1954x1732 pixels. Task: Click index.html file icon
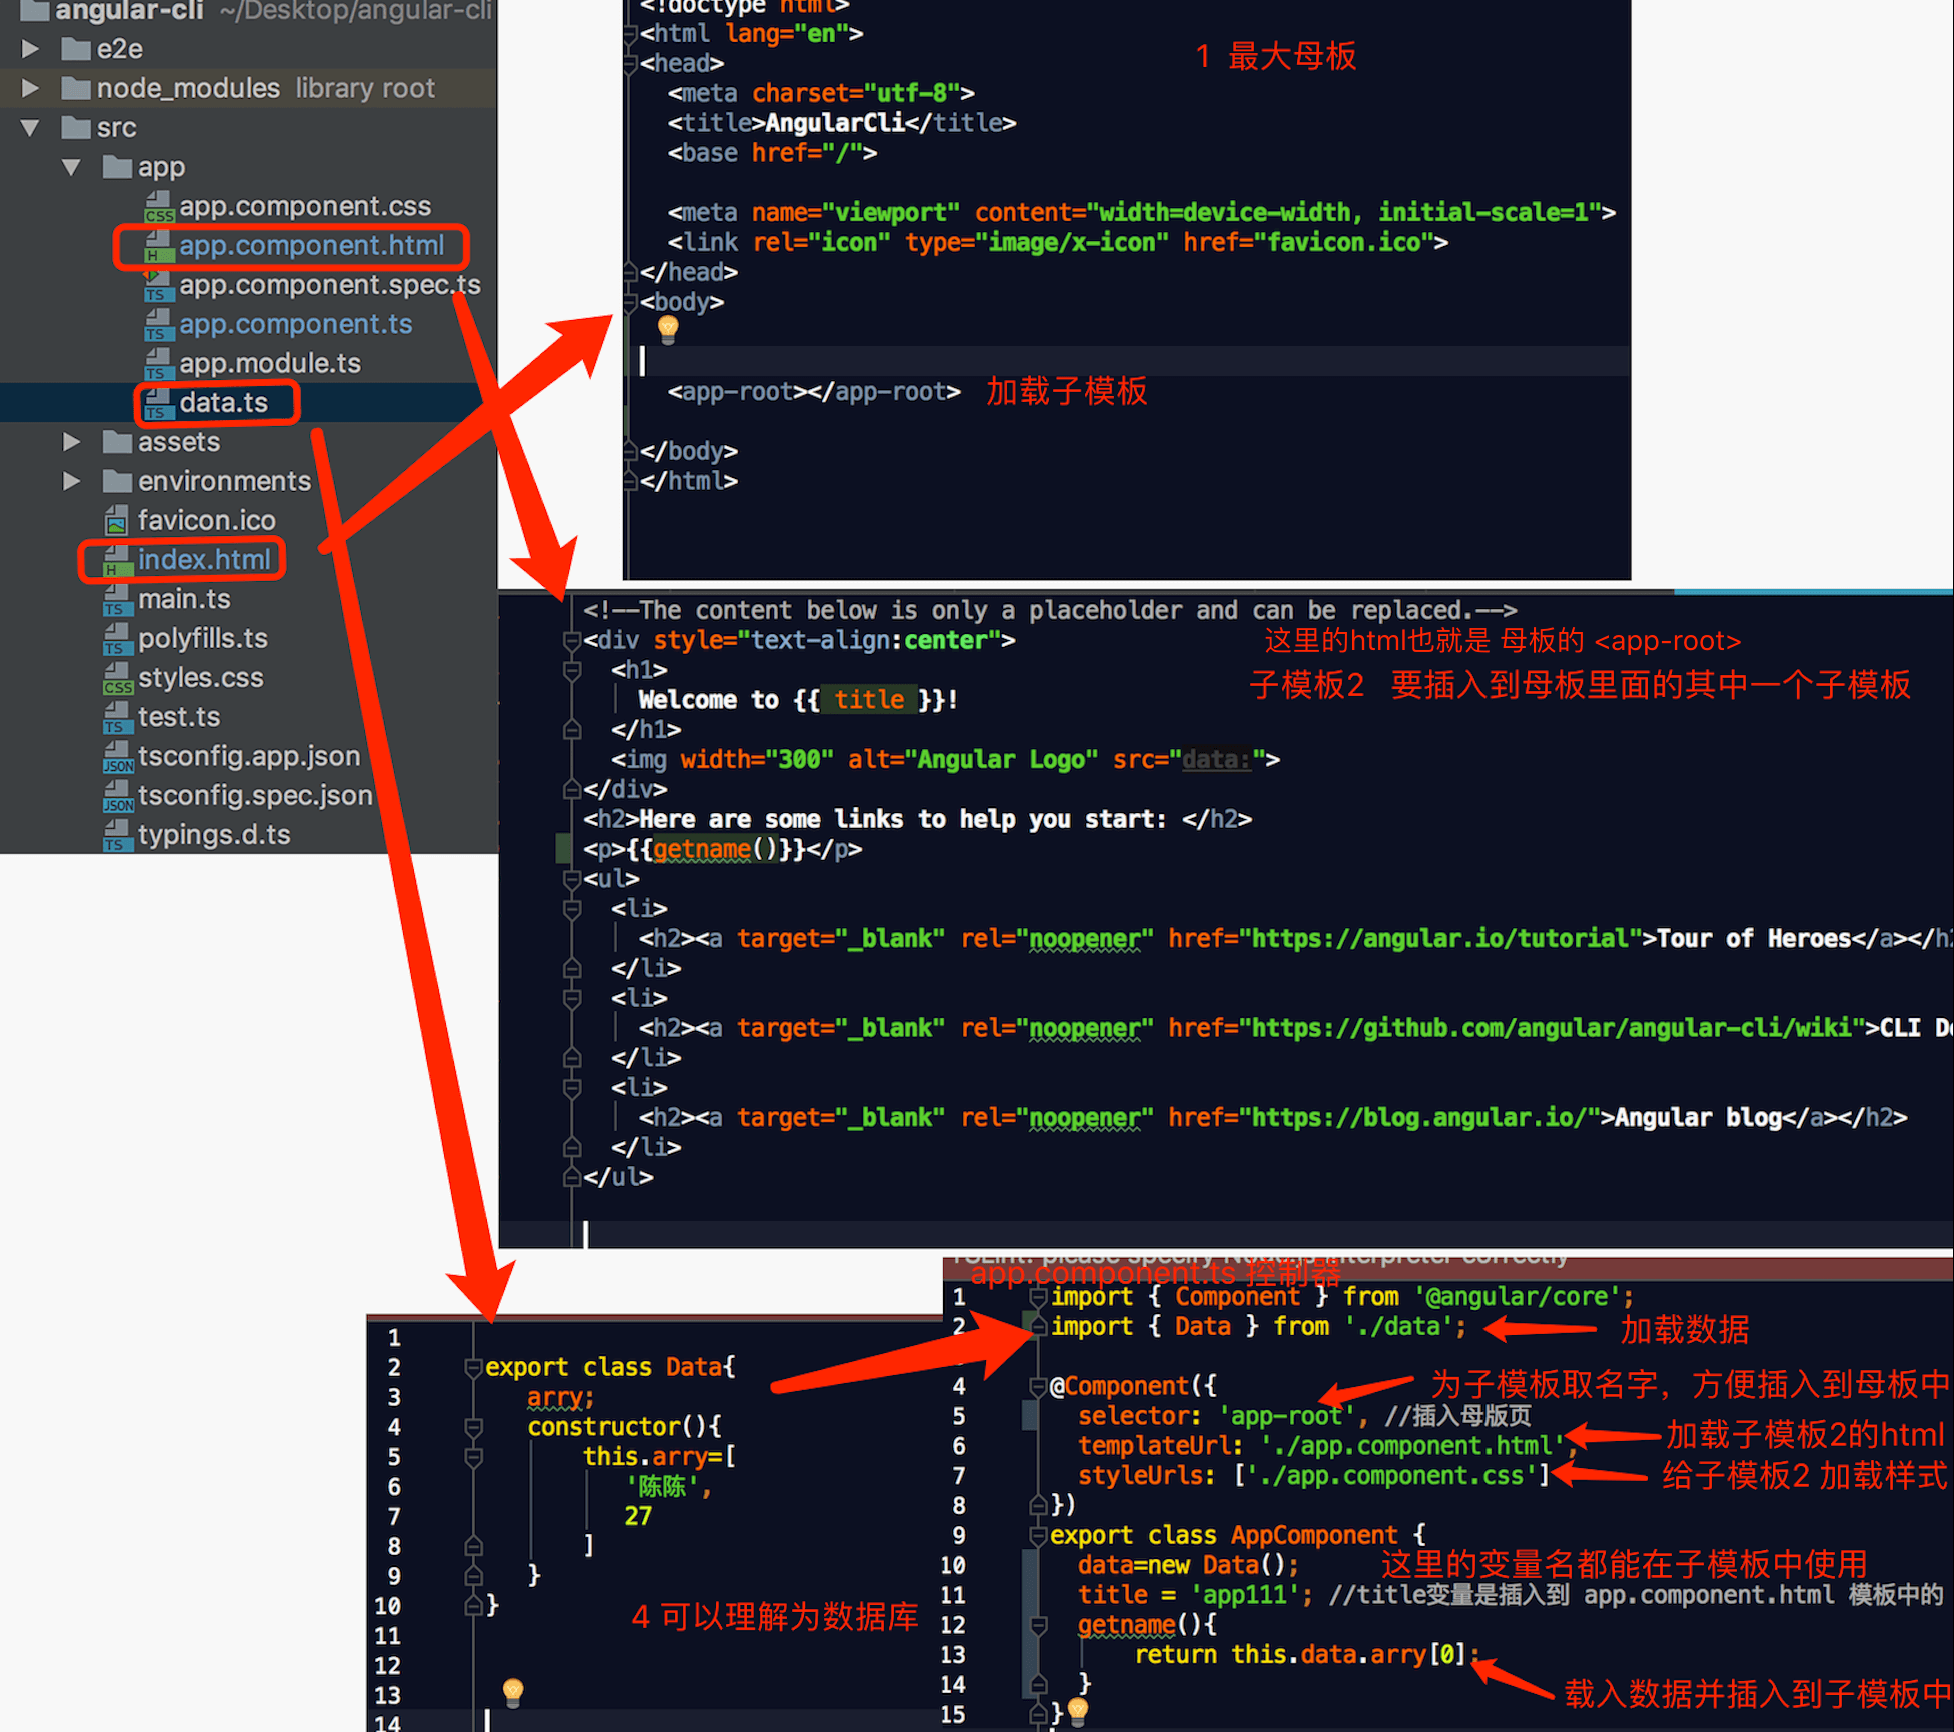pos(117,560)
